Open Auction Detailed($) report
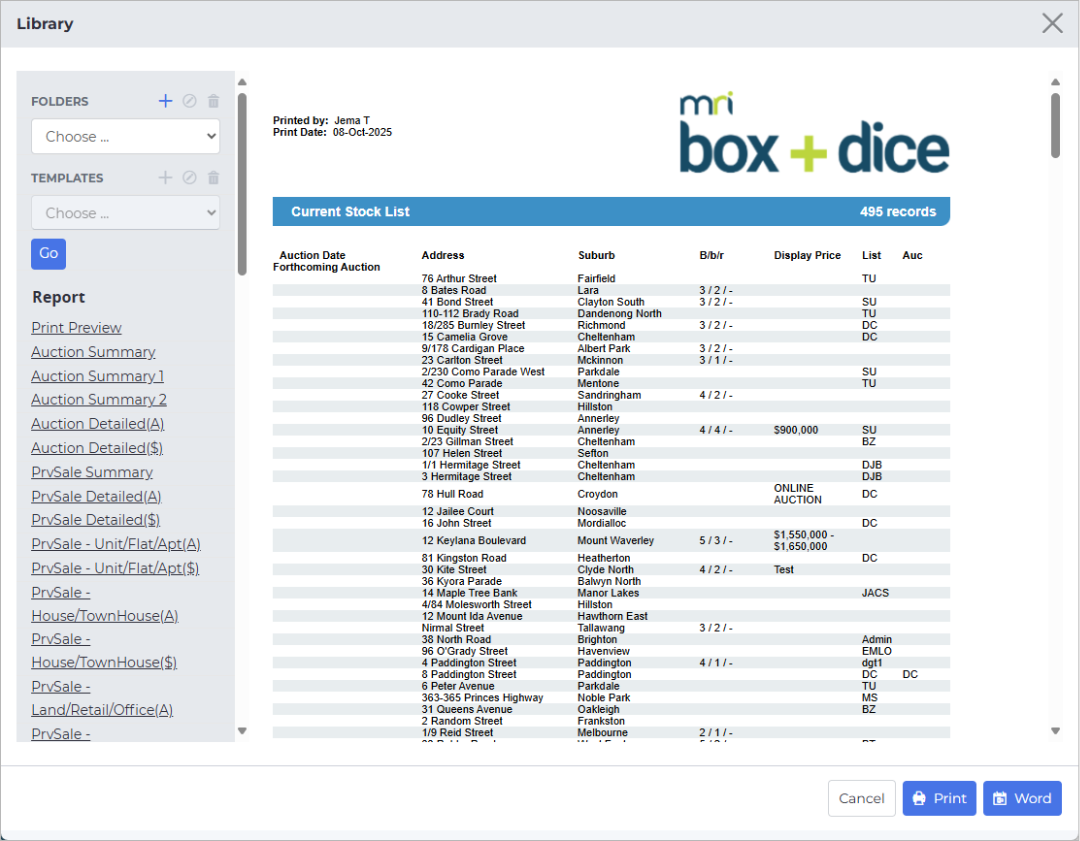This screenshot has width=1080, height=841. point(96,448)
